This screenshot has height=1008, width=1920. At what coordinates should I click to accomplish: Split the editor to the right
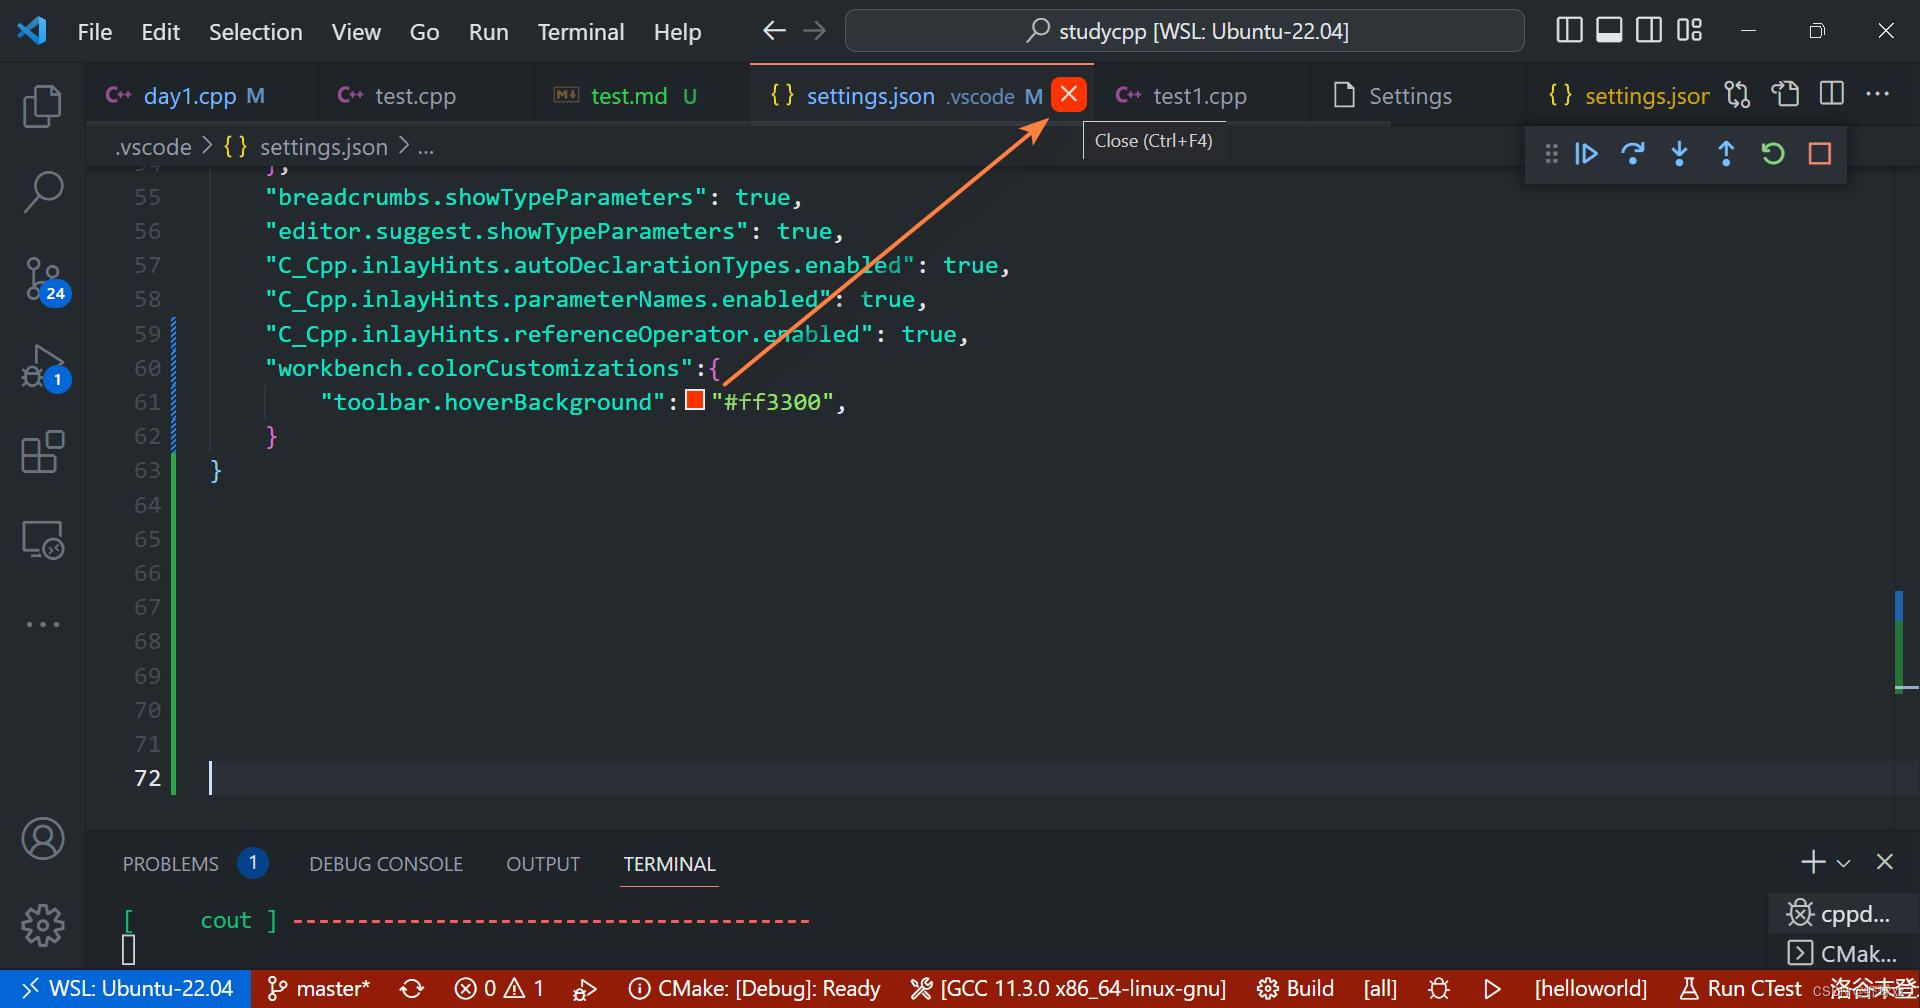tap(1832, 95)
